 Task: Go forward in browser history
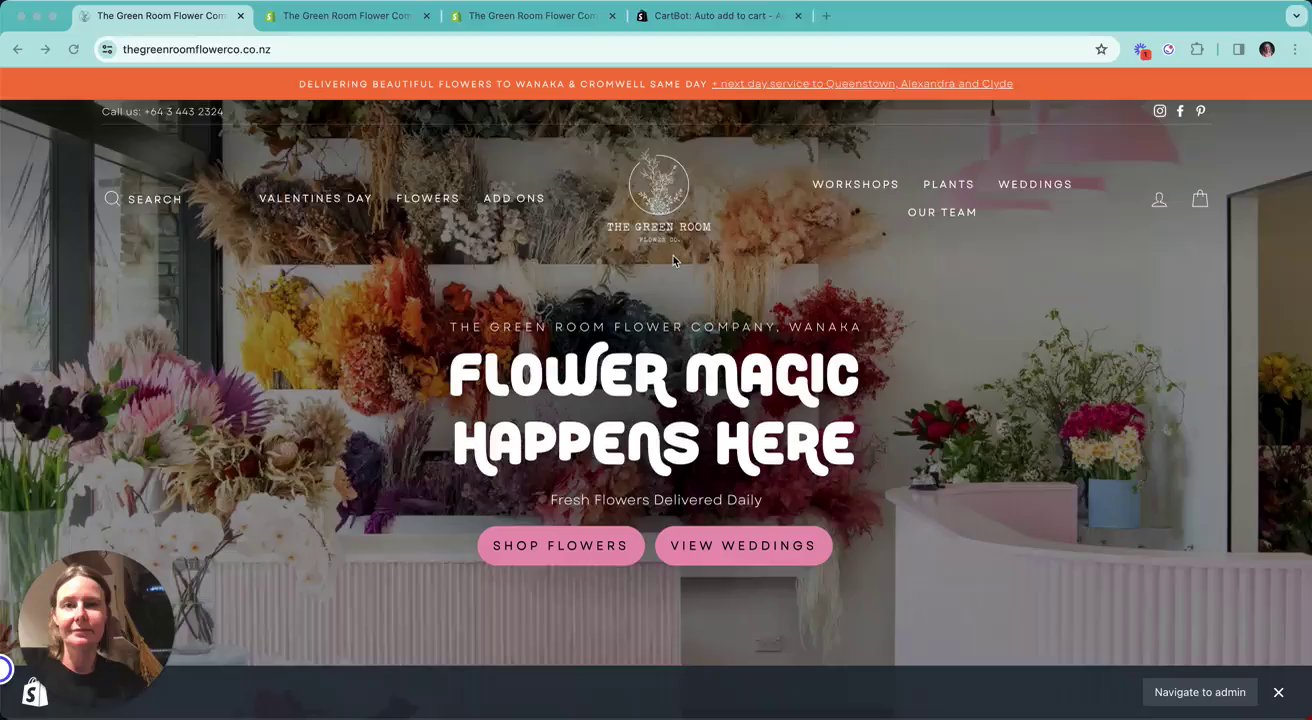[45, 49]
